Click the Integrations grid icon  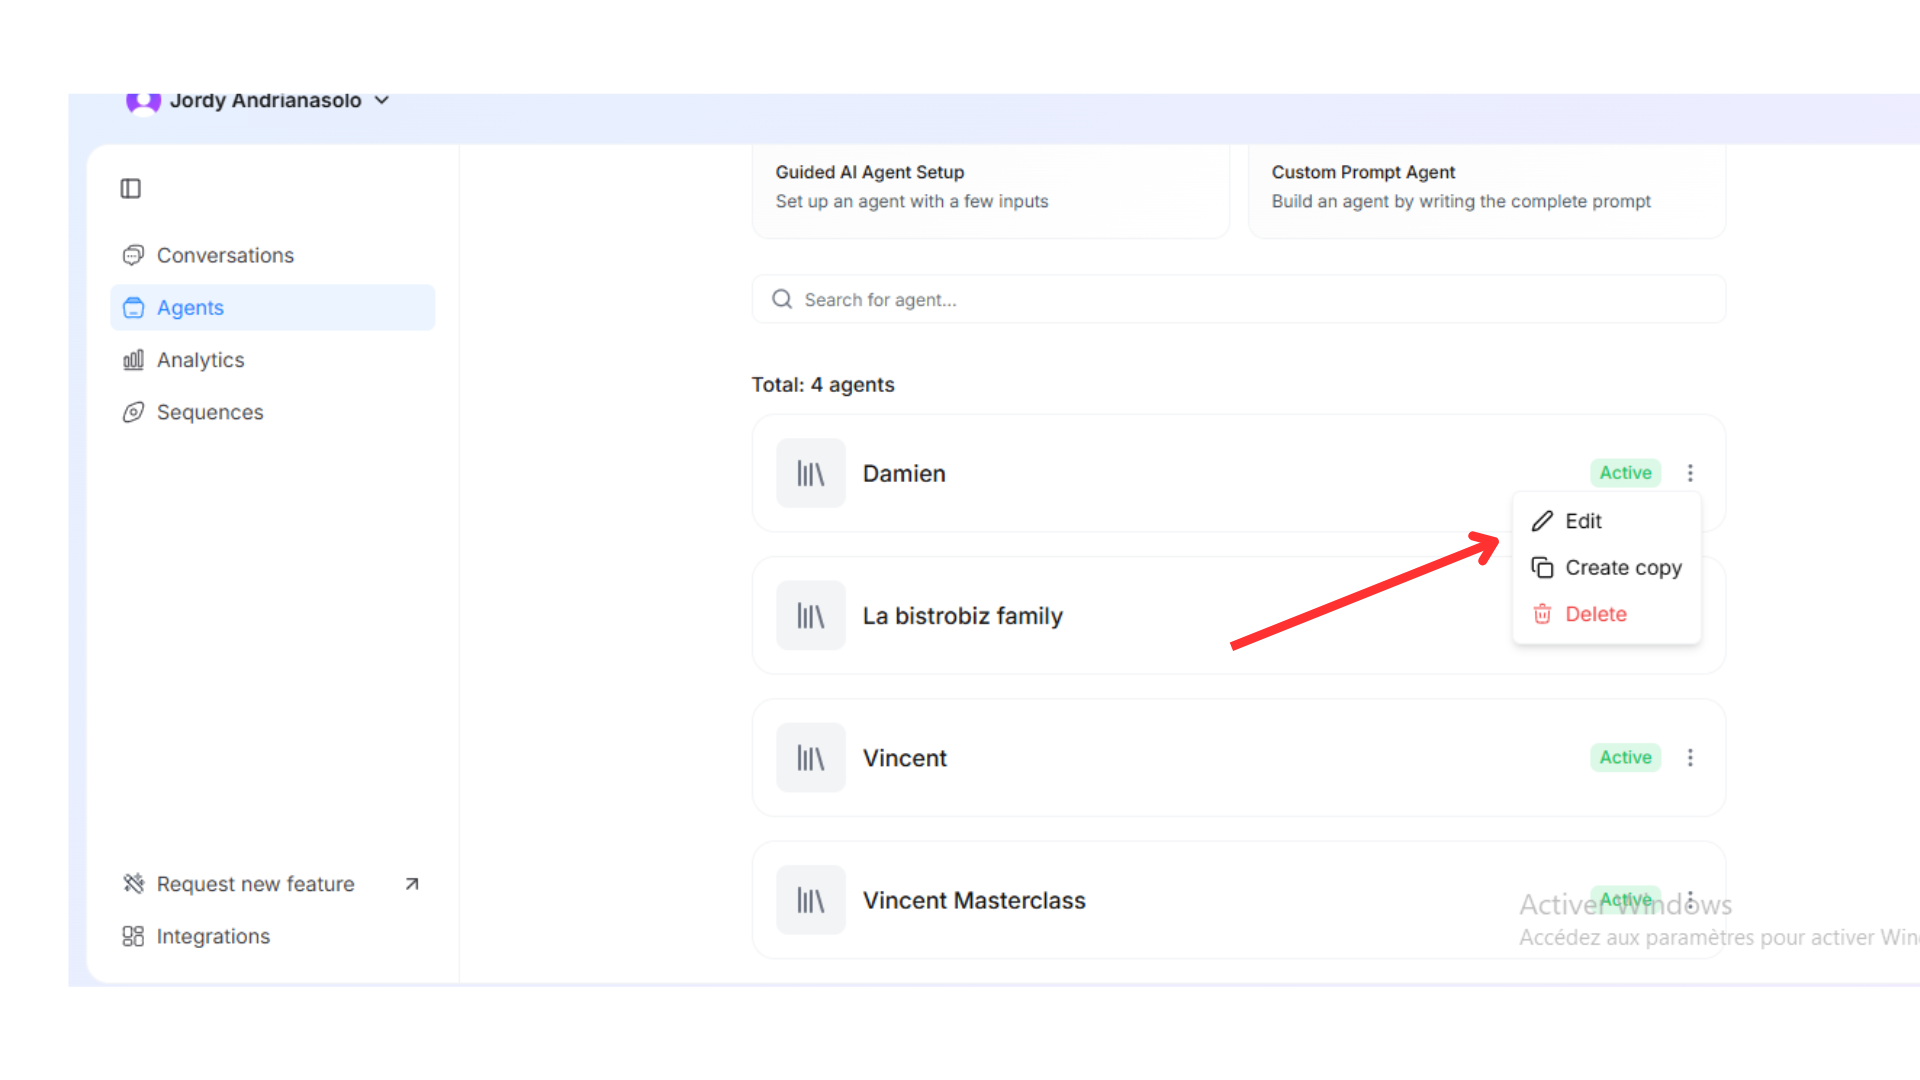tap(133, 937)
